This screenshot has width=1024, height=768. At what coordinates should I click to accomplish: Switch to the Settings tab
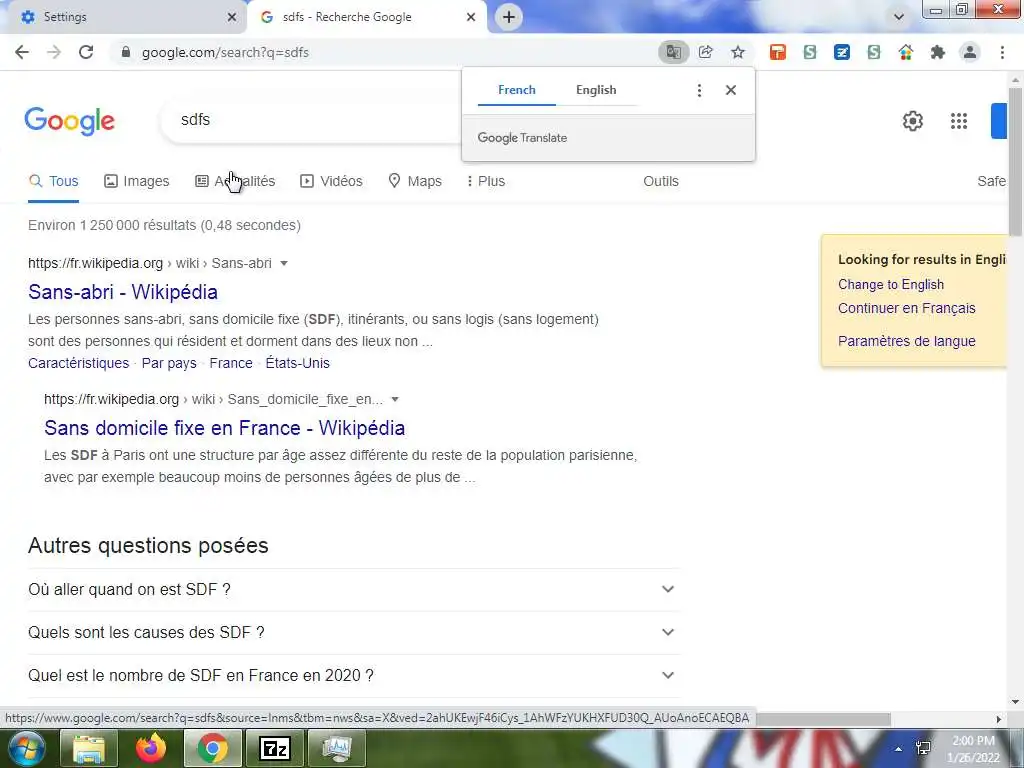click(x=123, y=17)
